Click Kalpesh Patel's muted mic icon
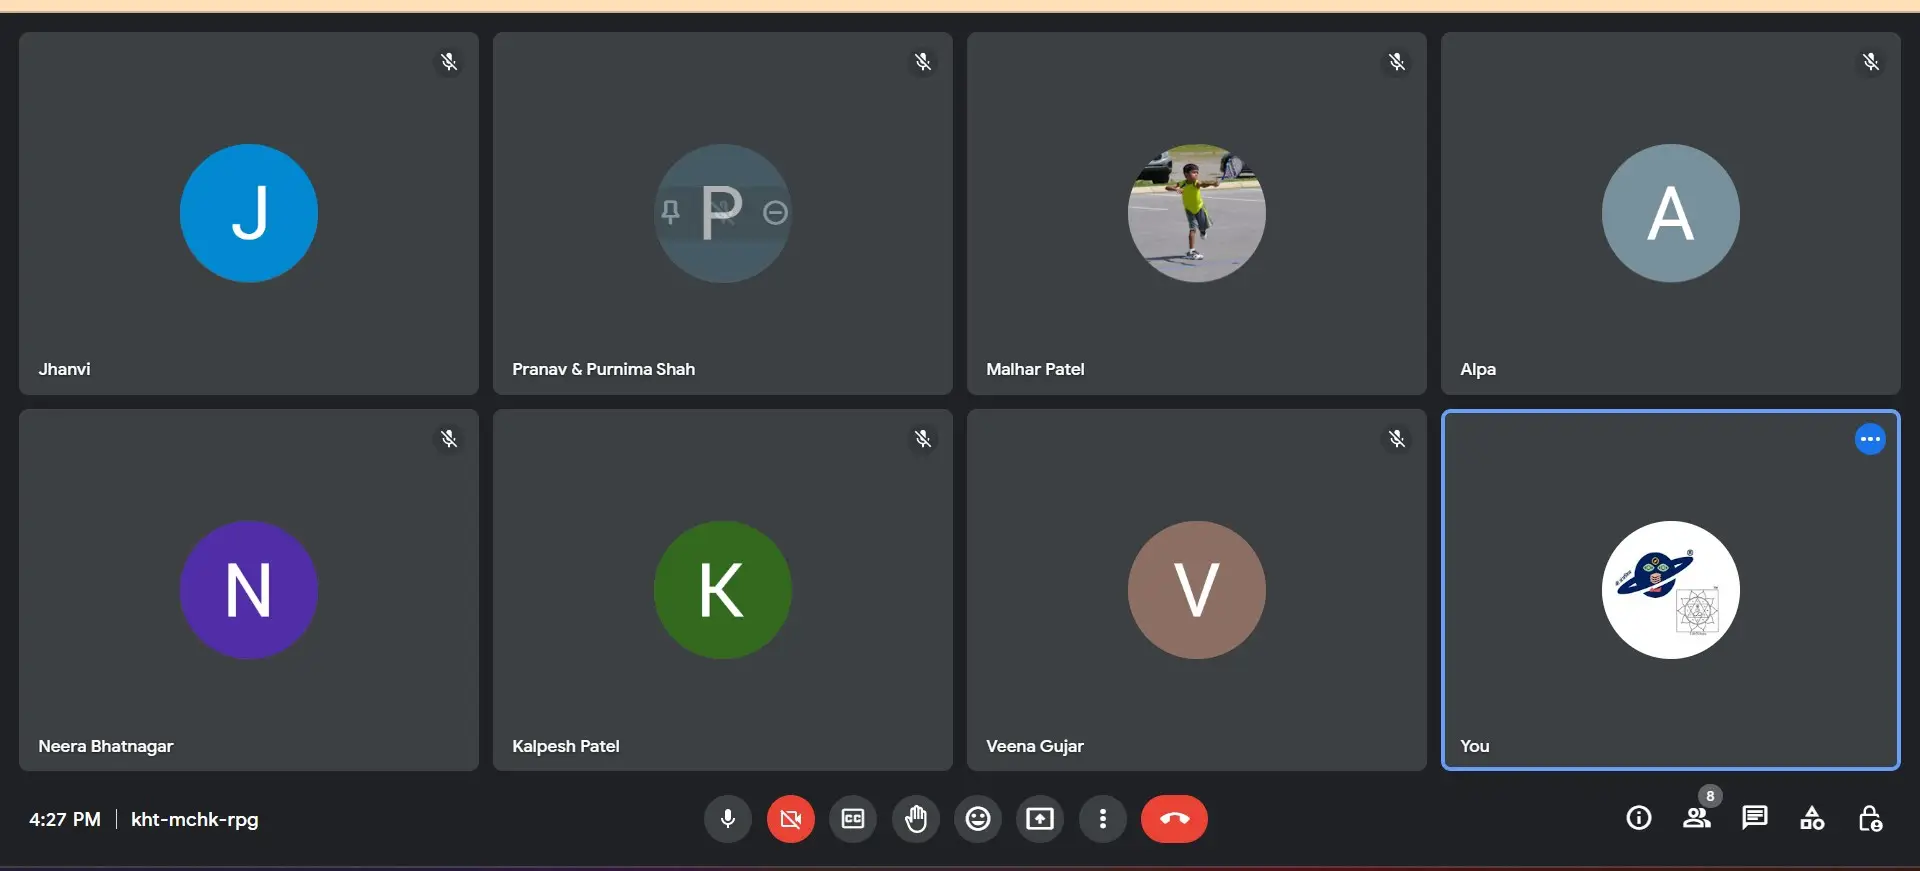Screen dimensions: 1920x871 tap(923, 439)
